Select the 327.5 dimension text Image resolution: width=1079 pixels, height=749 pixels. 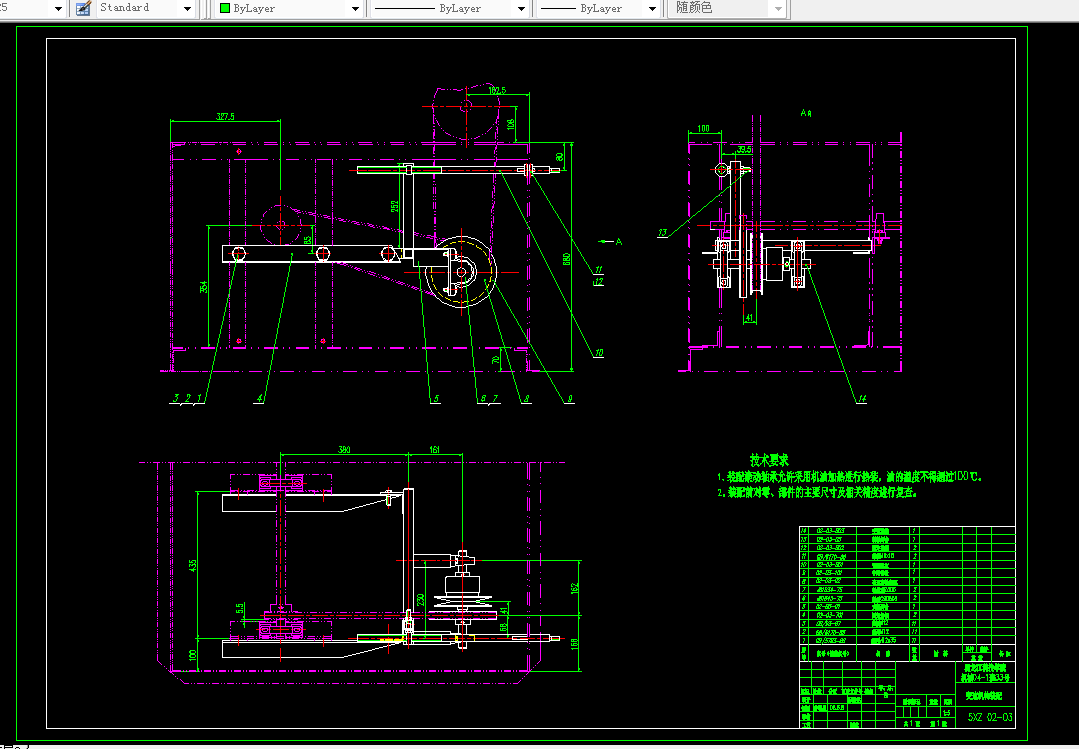(x=225, y=116)
